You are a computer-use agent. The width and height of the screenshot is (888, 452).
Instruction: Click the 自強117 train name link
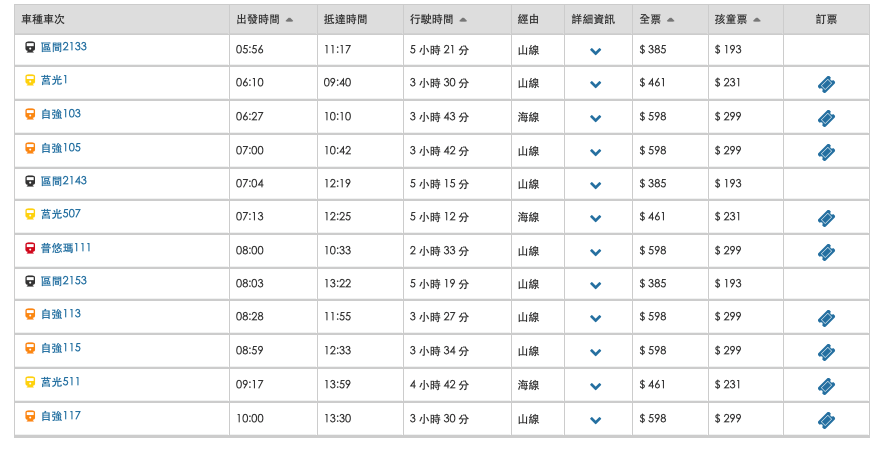coord(60,415)
